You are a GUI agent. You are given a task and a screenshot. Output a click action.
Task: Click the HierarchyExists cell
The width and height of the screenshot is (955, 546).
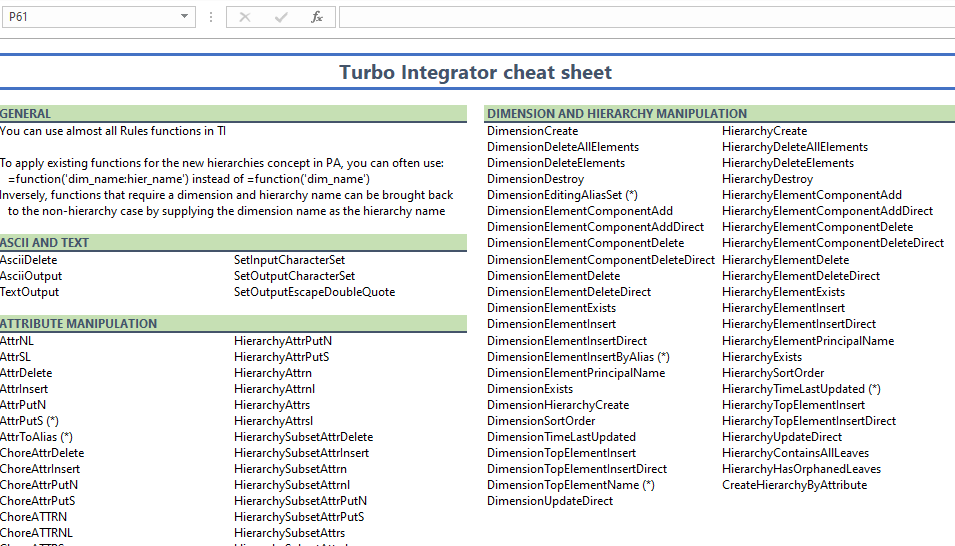tap(762, 356)
